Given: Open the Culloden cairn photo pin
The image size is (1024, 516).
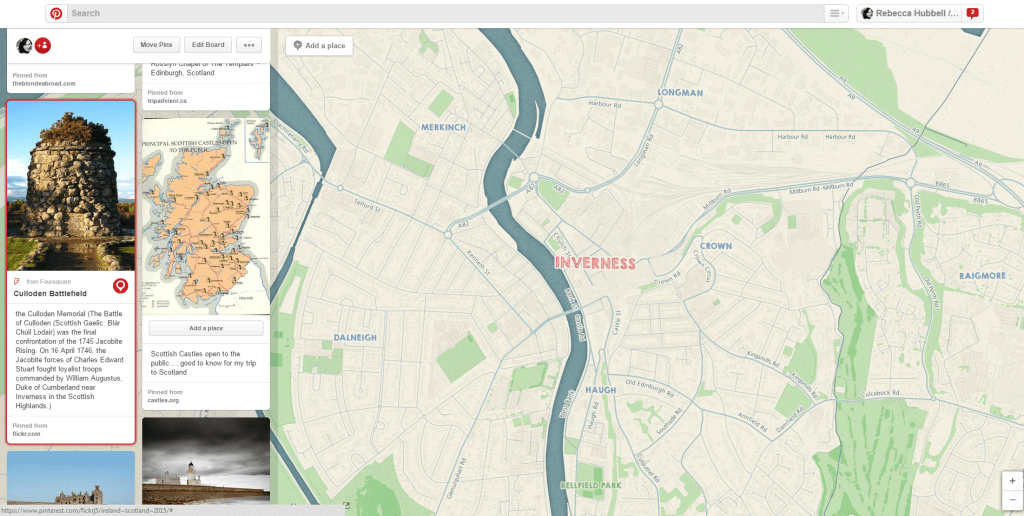Looking at the screenshot, I should 71,185.
